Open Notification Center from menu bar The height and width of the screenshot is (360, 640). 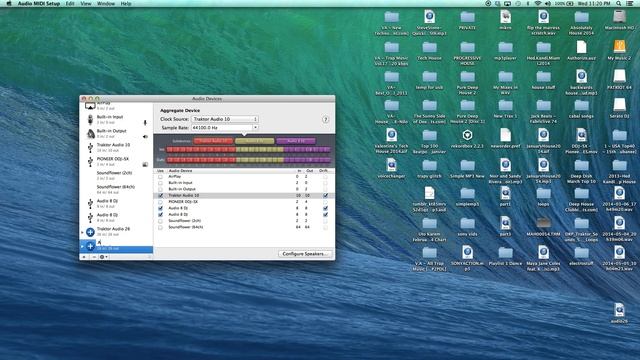click(x=630, y=3)
